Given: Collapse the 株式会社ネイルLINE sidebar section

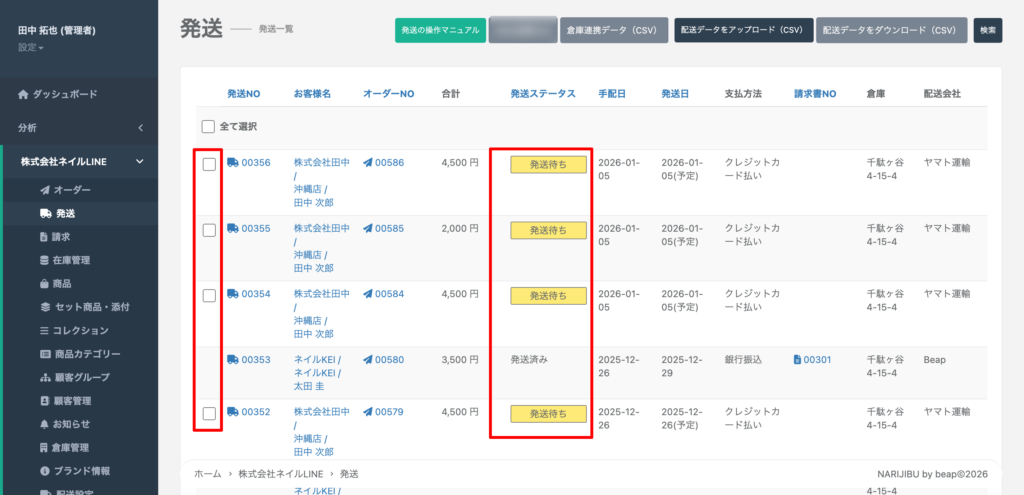Looking at the screenshot, I should point(140,162).
